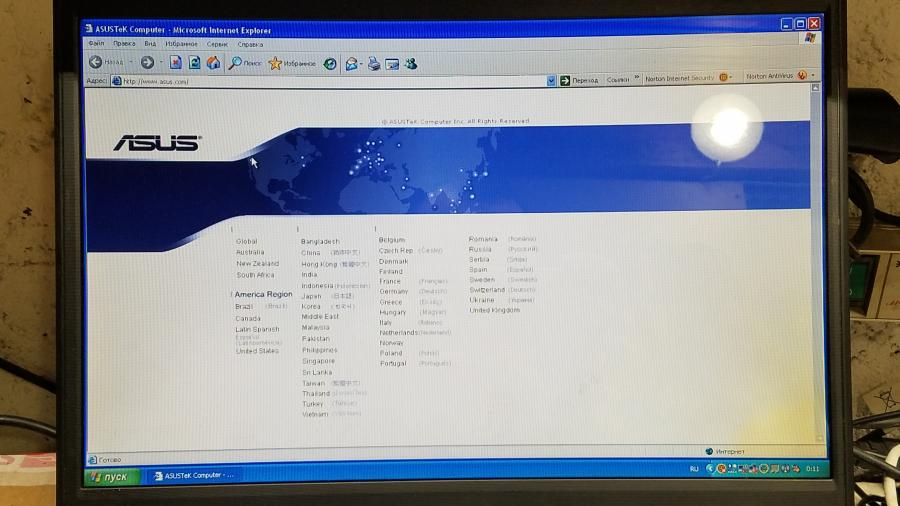Choose the Brazil link
The image size is (900, 506).
click(244, 307)
